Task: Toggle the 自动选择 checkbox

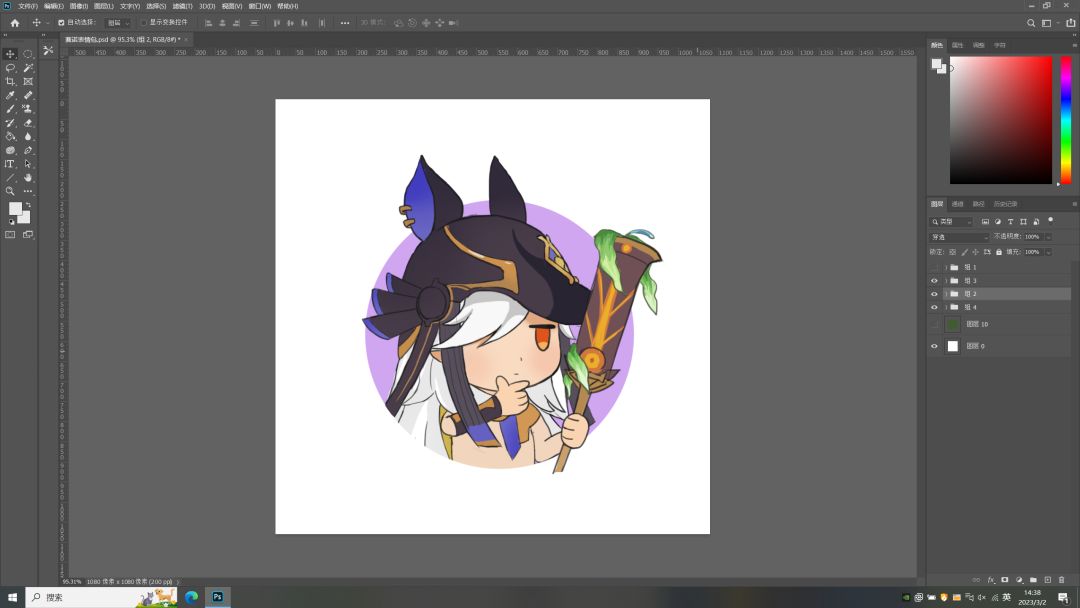Action: 61,23
